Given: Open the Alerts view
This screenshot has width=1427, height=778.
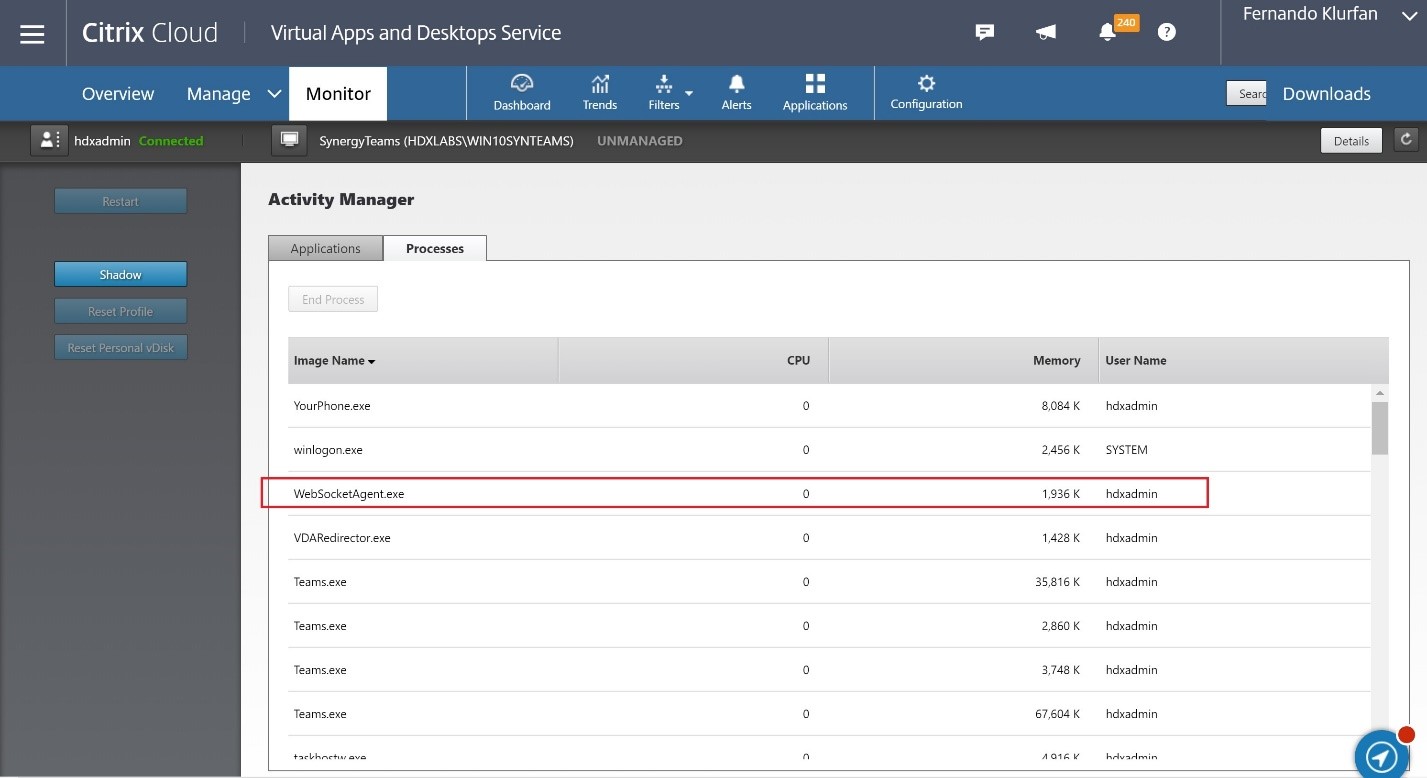Looking at the screenshot, I should tap(737, 93).
